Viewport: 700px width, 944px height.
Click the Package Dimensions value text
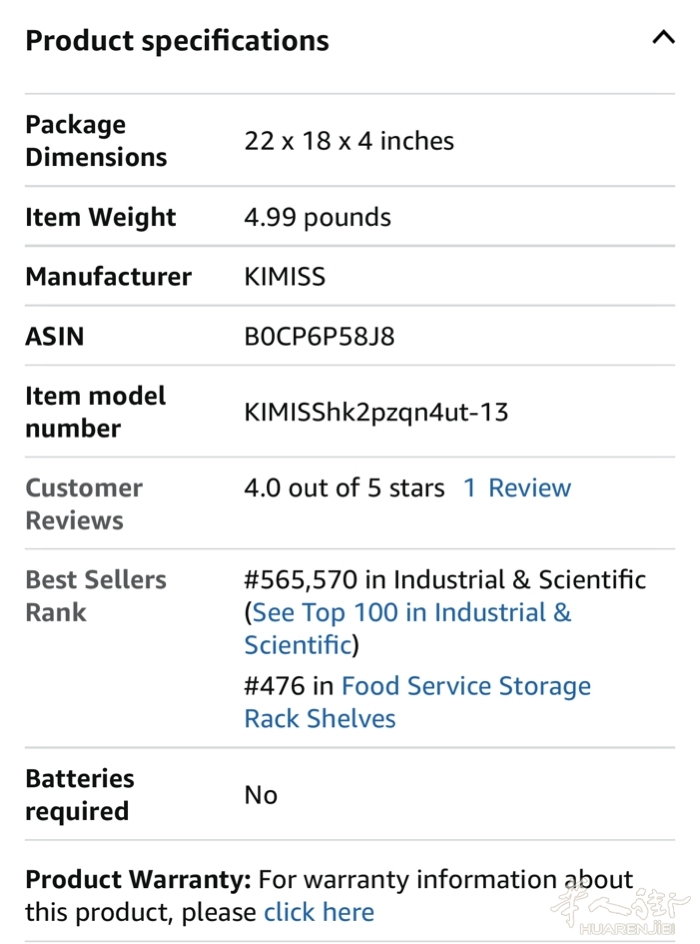pyautogui.click(x=348, y=141)
